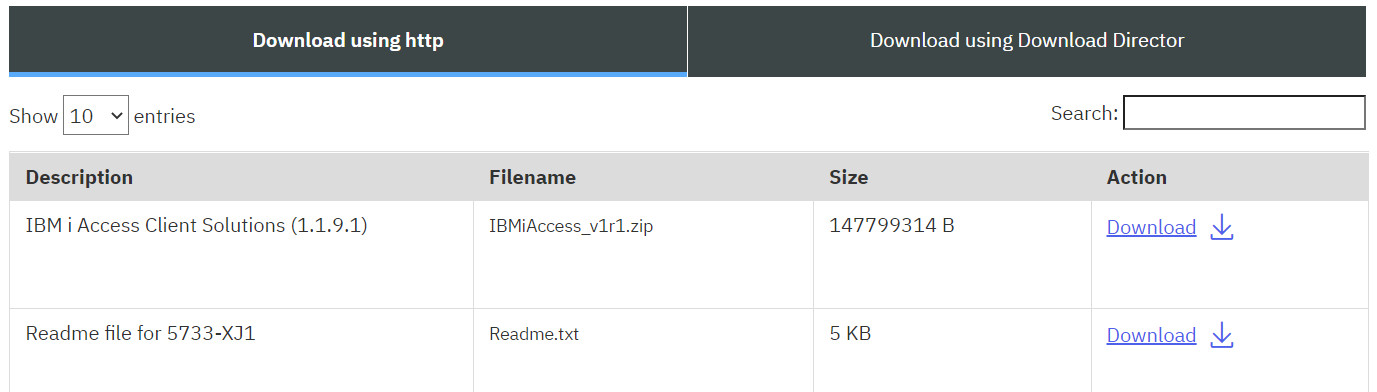Click the 5 KB size cell
Screen dimensions: 1377x392
point(850,334)
